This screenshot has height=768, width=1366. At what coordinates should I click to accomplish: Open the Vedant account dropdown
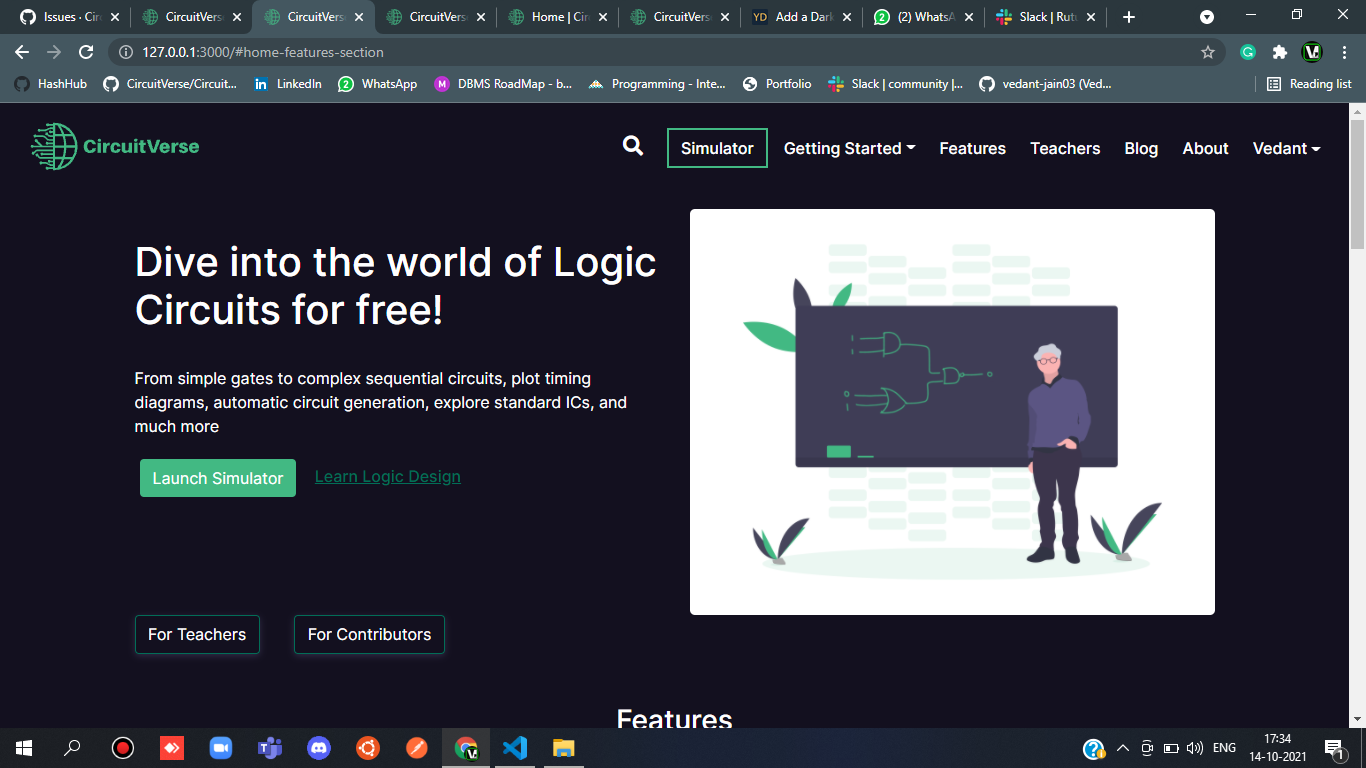point(1286,148)
